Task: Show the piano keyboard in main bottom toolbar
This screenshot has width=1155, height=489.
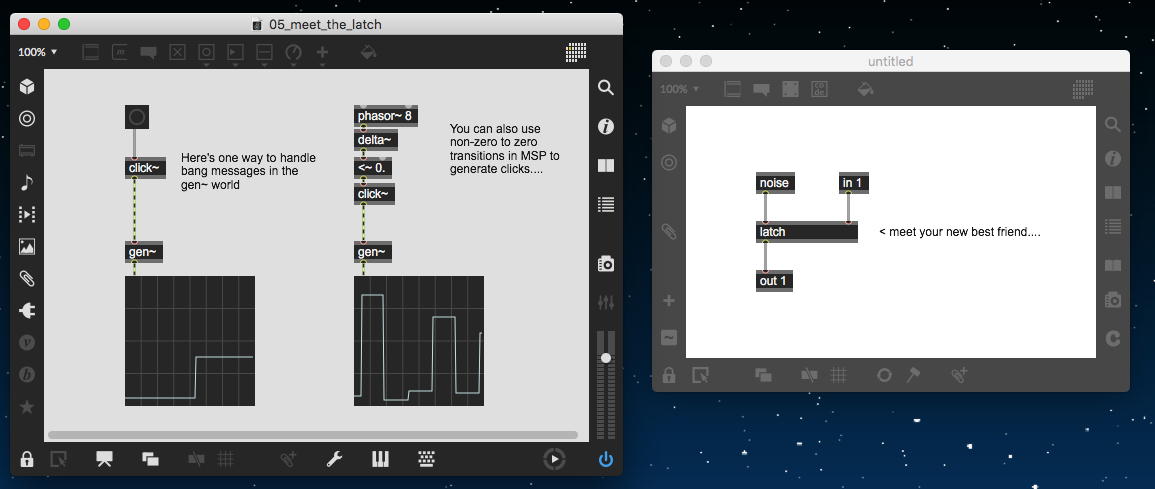Action: 380,460
